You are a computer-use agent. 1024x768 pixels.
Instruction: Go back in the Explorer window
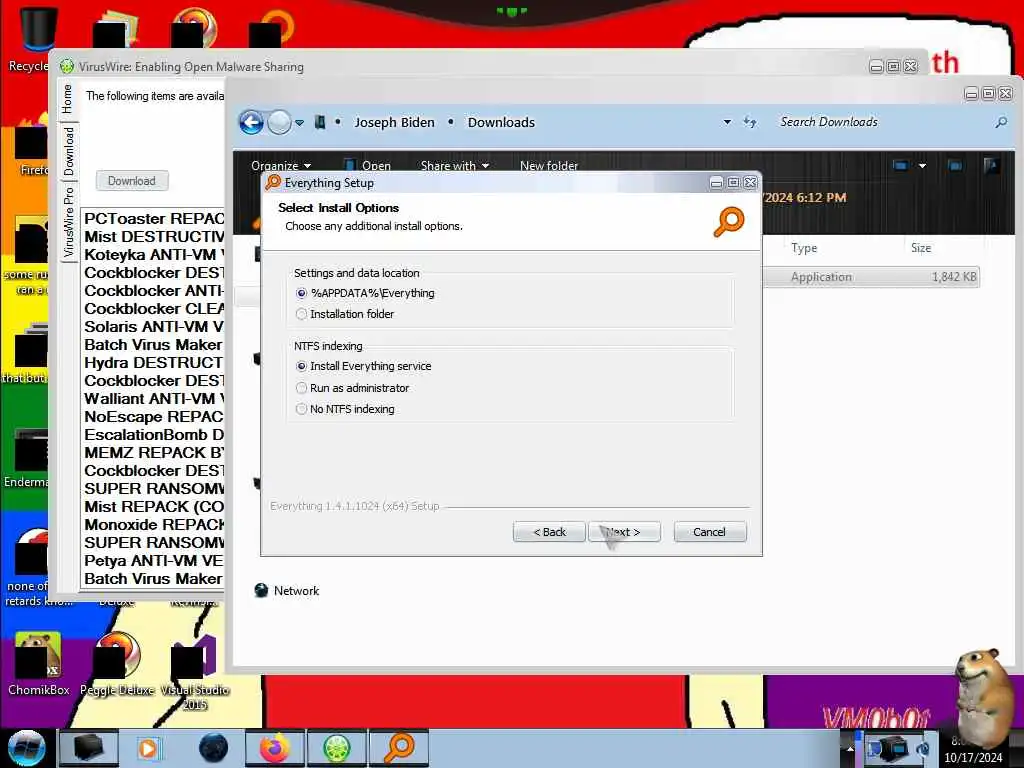tap(251, 122)
